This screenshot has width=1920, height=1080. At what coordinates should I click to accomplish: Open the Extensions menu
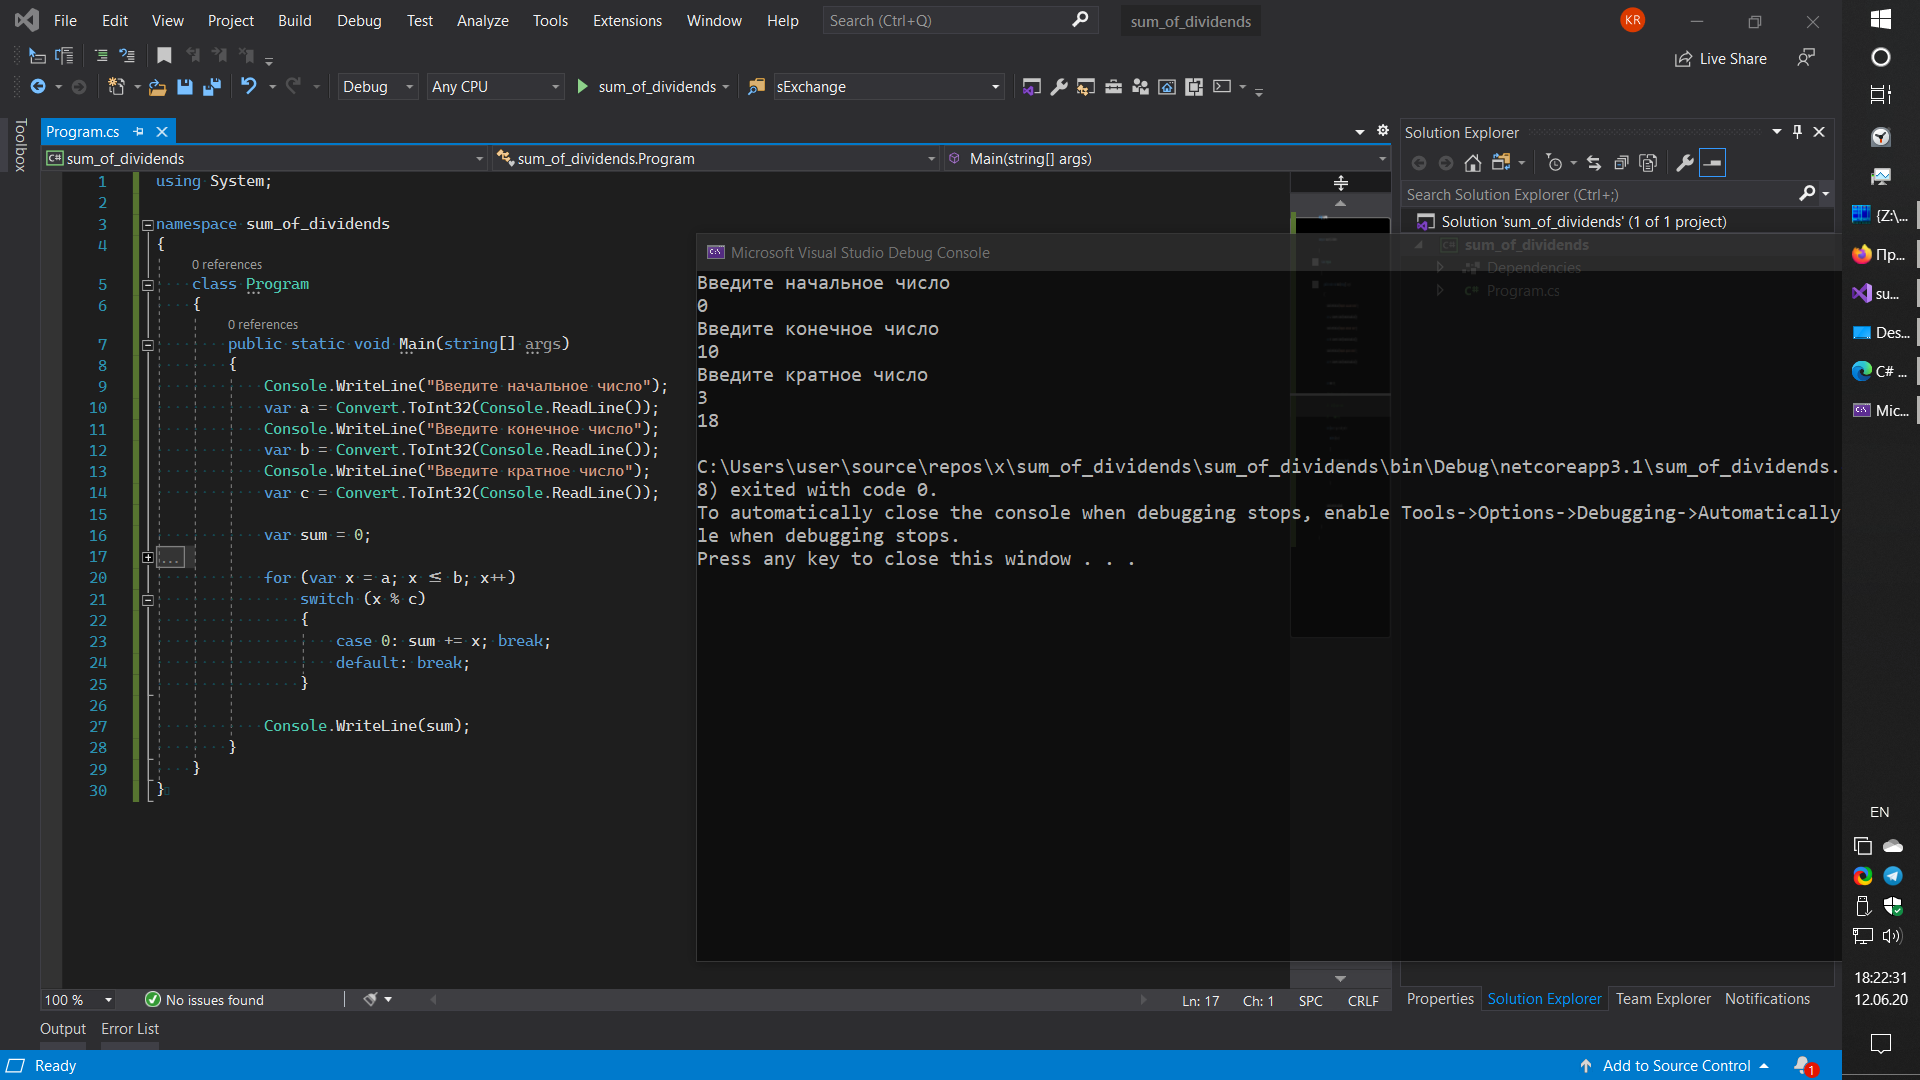627,20
